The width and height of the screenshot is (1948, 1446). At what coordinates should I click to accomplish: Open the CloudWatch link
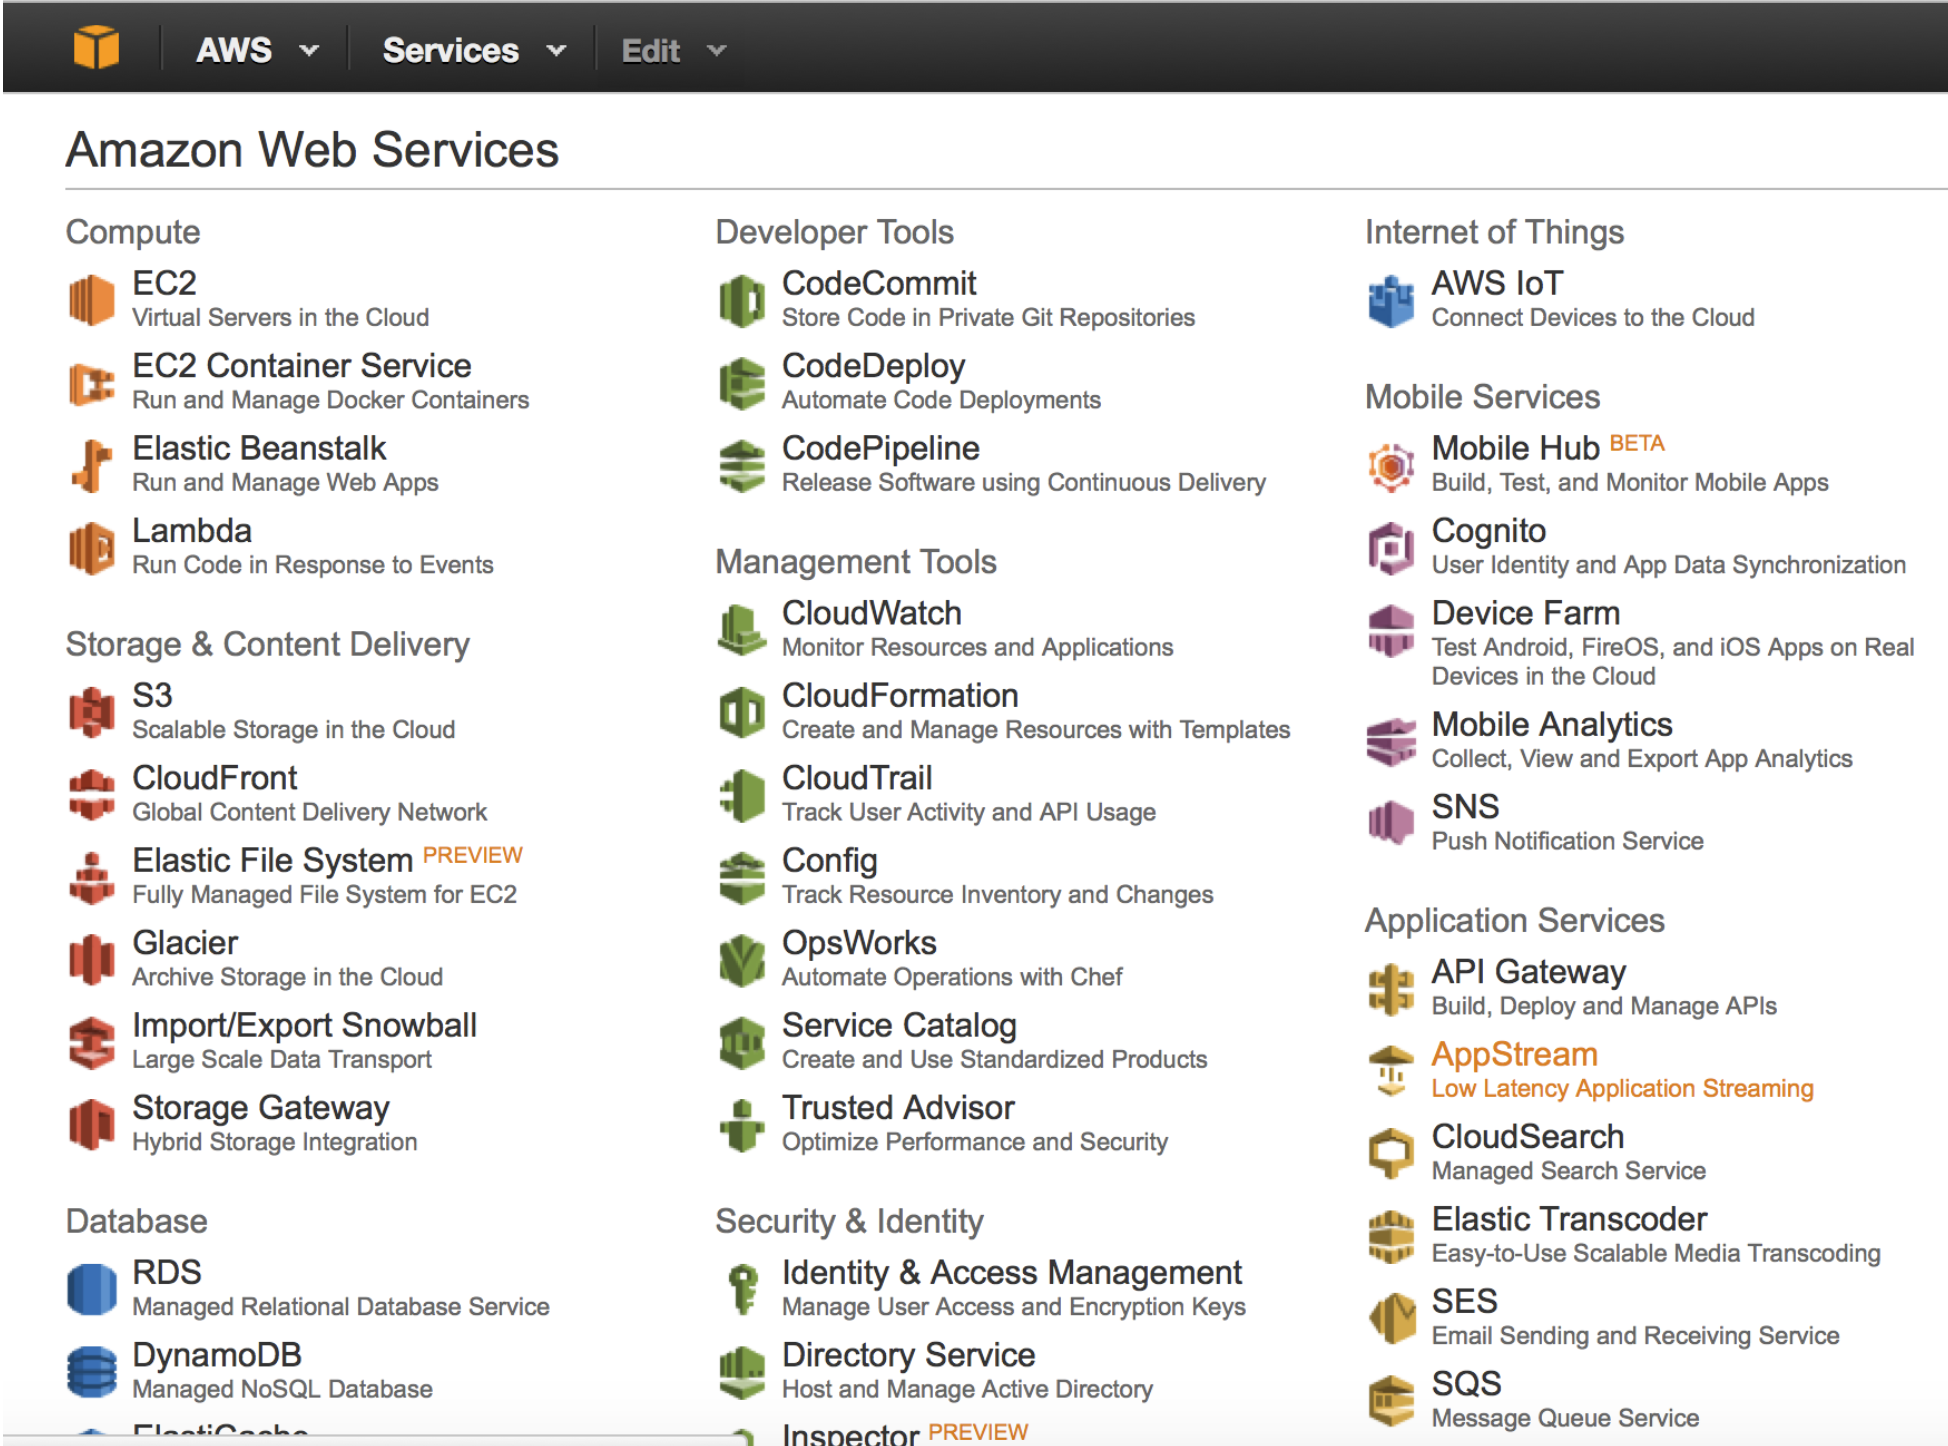point(872,612)
